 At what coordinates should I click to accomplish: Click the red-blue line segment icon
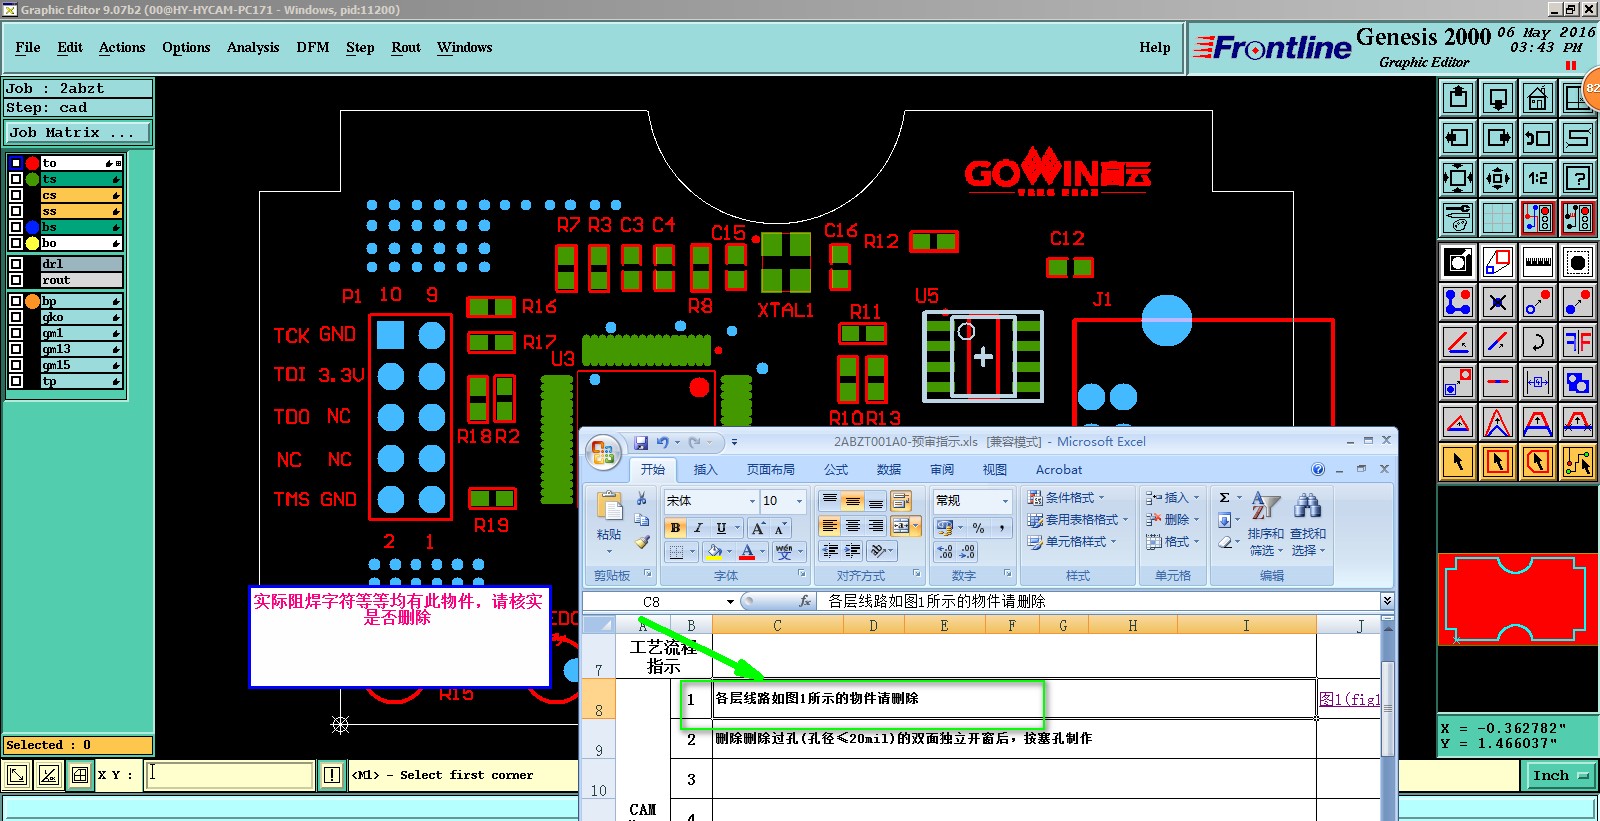click(1498, 382)
